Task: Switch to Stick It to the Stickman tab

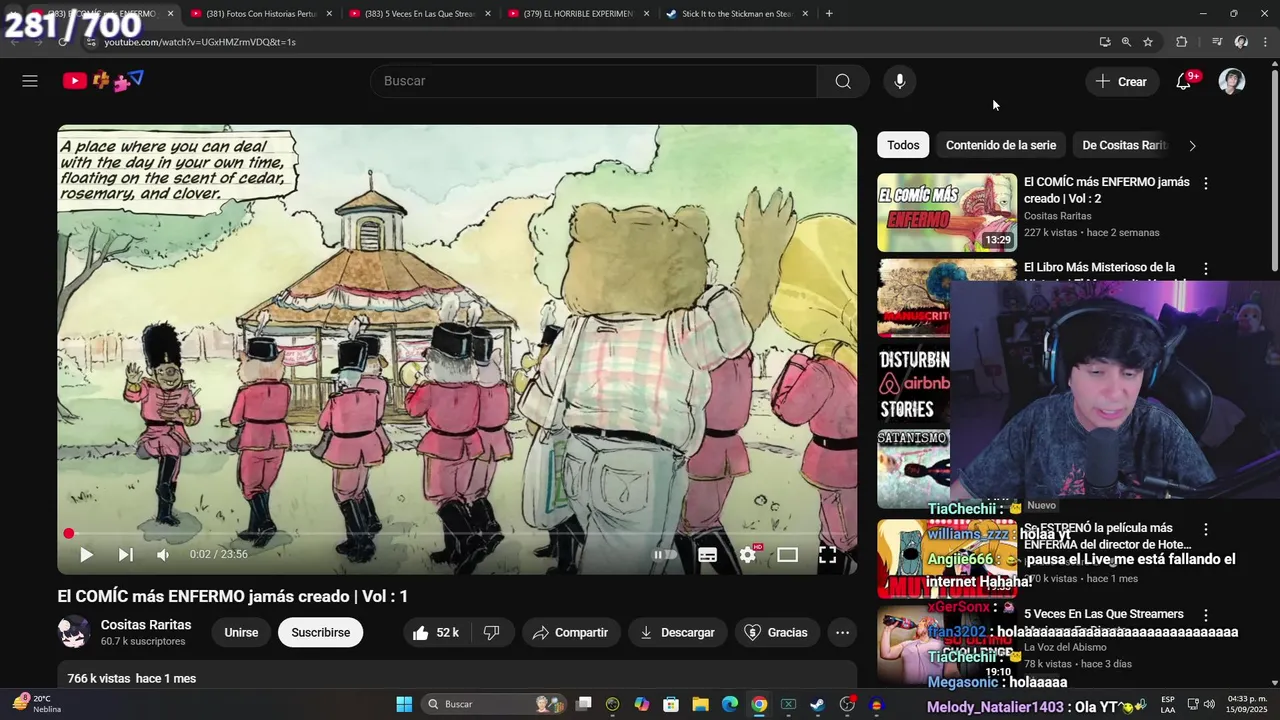Action: pyautogui.click(x=736, y=14)
